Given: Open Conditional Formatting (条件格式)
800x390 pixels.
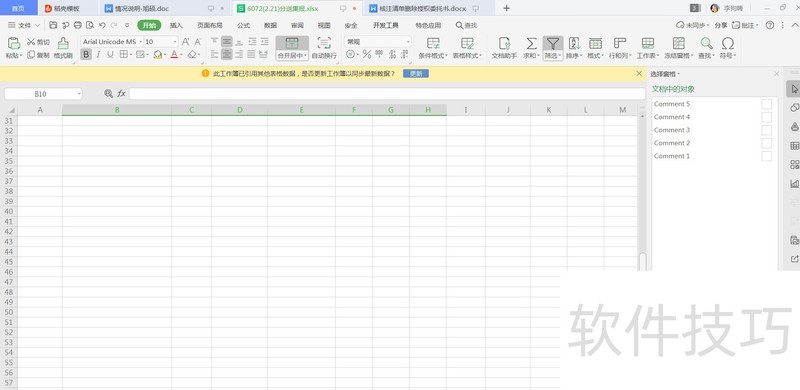Looking at the screenshot, I should click(433, 48).
